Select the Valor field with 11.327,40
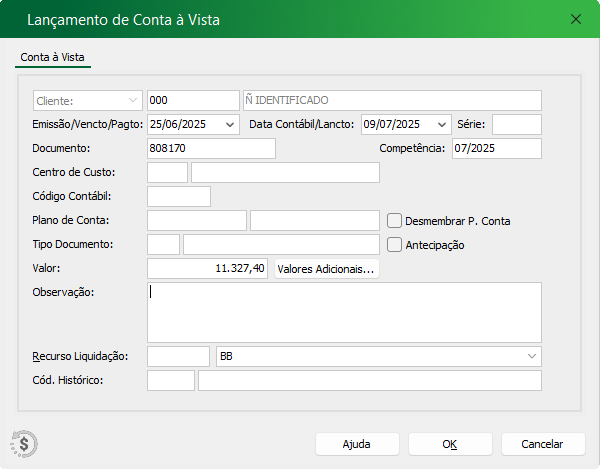This screenshot has width=600, height=469. click(207, 269)
